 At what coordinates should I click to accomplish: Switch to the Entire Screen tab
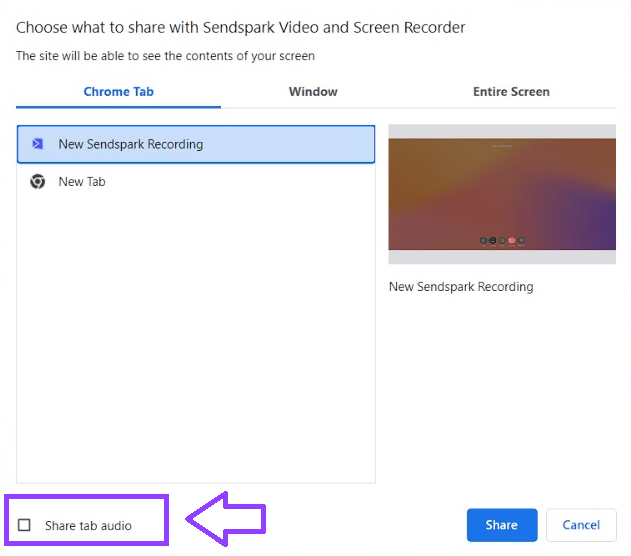[x=511, y=92]
